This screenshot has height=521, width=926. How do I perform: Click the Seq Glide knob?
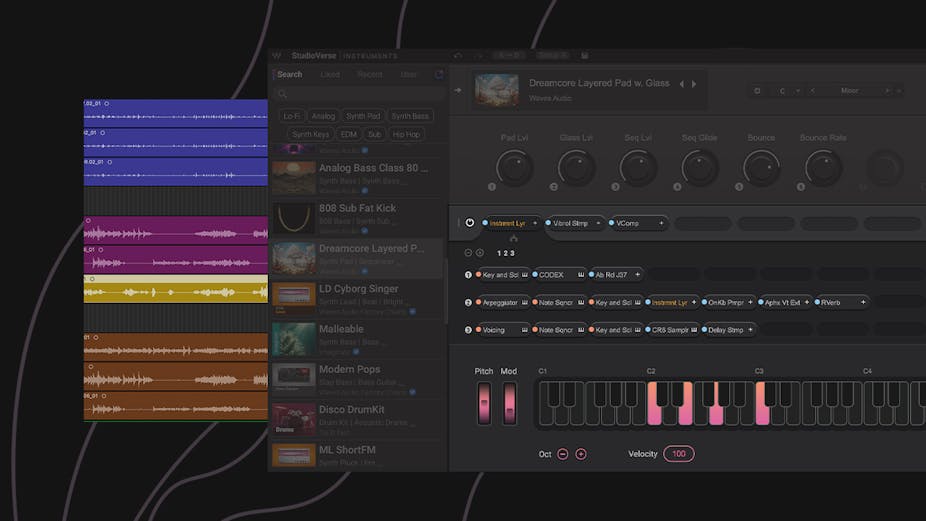(x=699, y=167)
